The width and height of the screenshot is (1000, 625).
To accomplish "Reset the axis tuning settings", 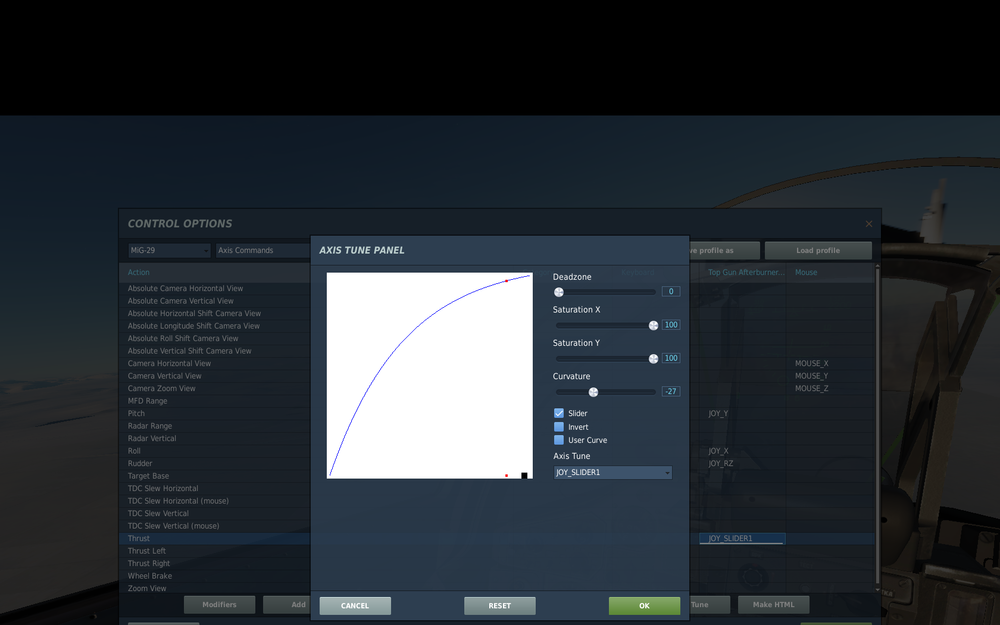I will click(499, 605).
